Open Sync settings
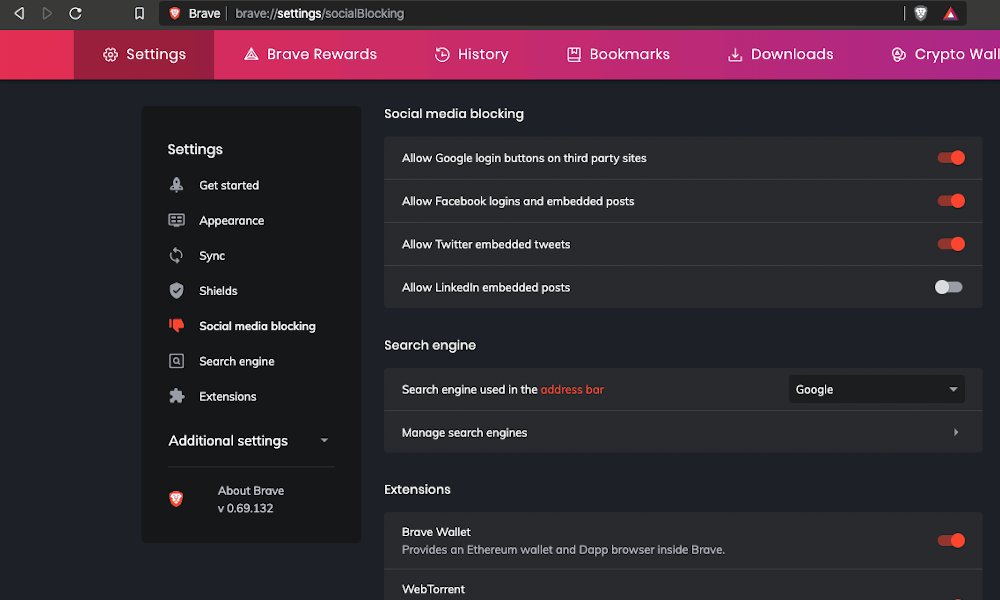Viewport: 1000px width, 600px height. (212, 256)
